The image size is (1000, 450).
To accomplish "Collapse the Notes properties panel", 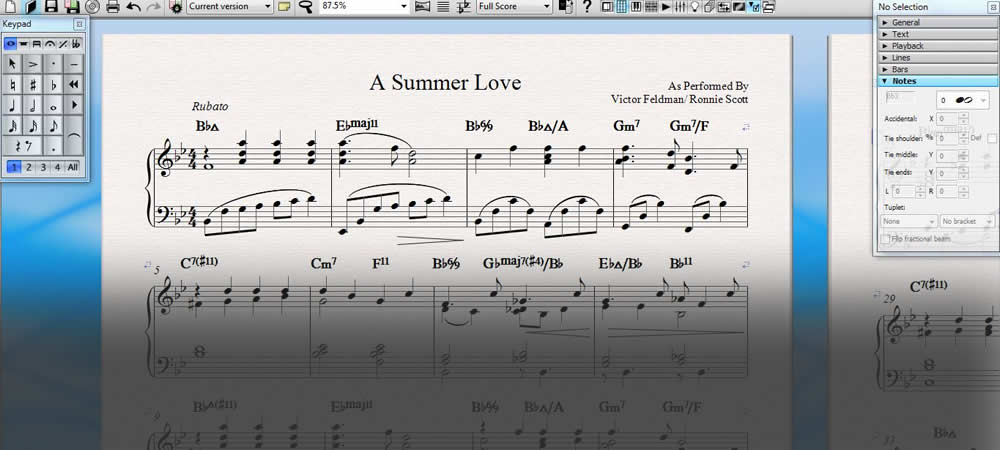I will click(x=938, y=81).
